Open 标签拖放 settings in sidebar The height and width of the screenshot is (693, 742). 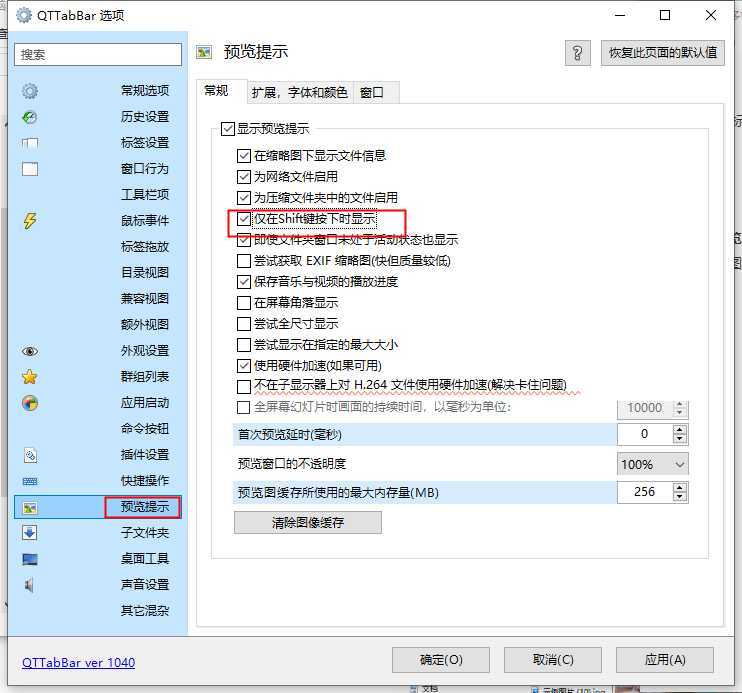(145, 247)
